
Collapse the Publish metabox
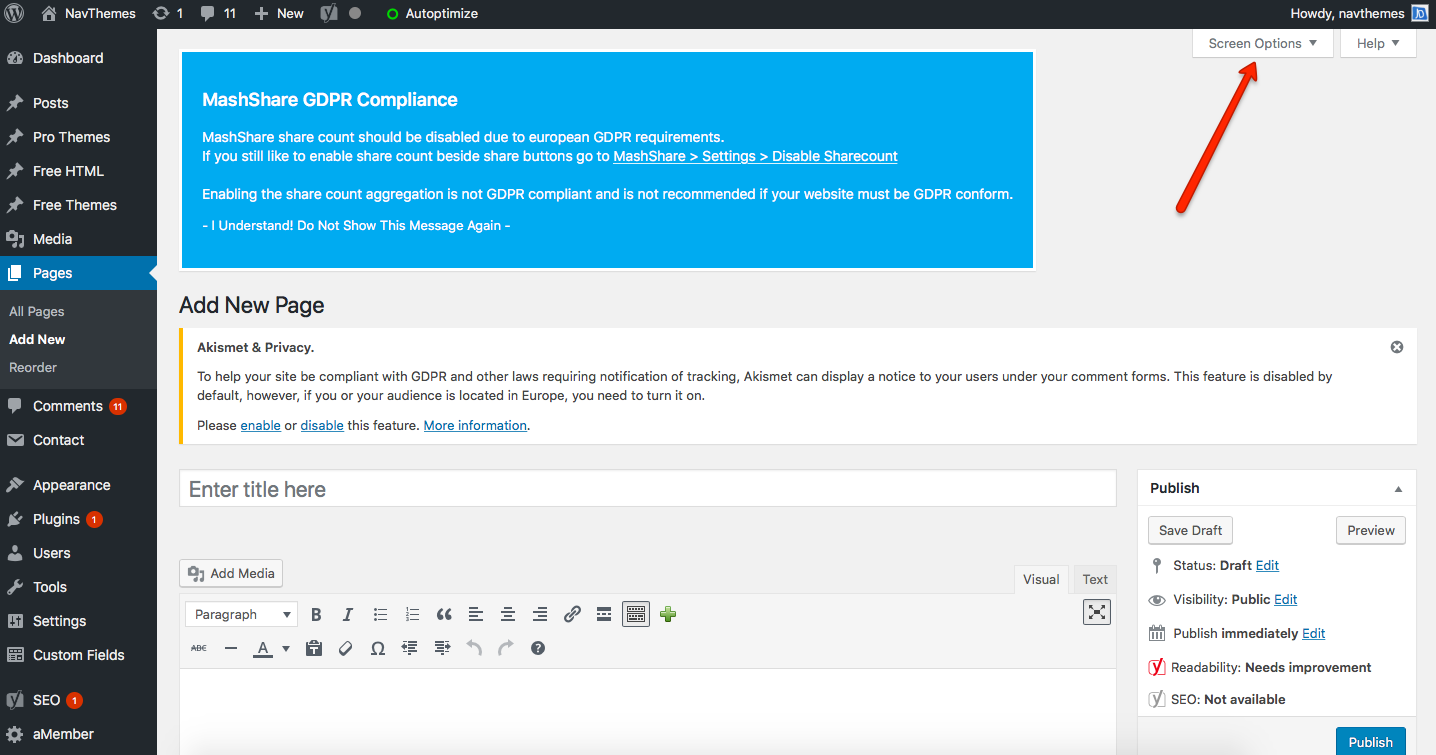pyautogui.click(x=1398, y=489)
